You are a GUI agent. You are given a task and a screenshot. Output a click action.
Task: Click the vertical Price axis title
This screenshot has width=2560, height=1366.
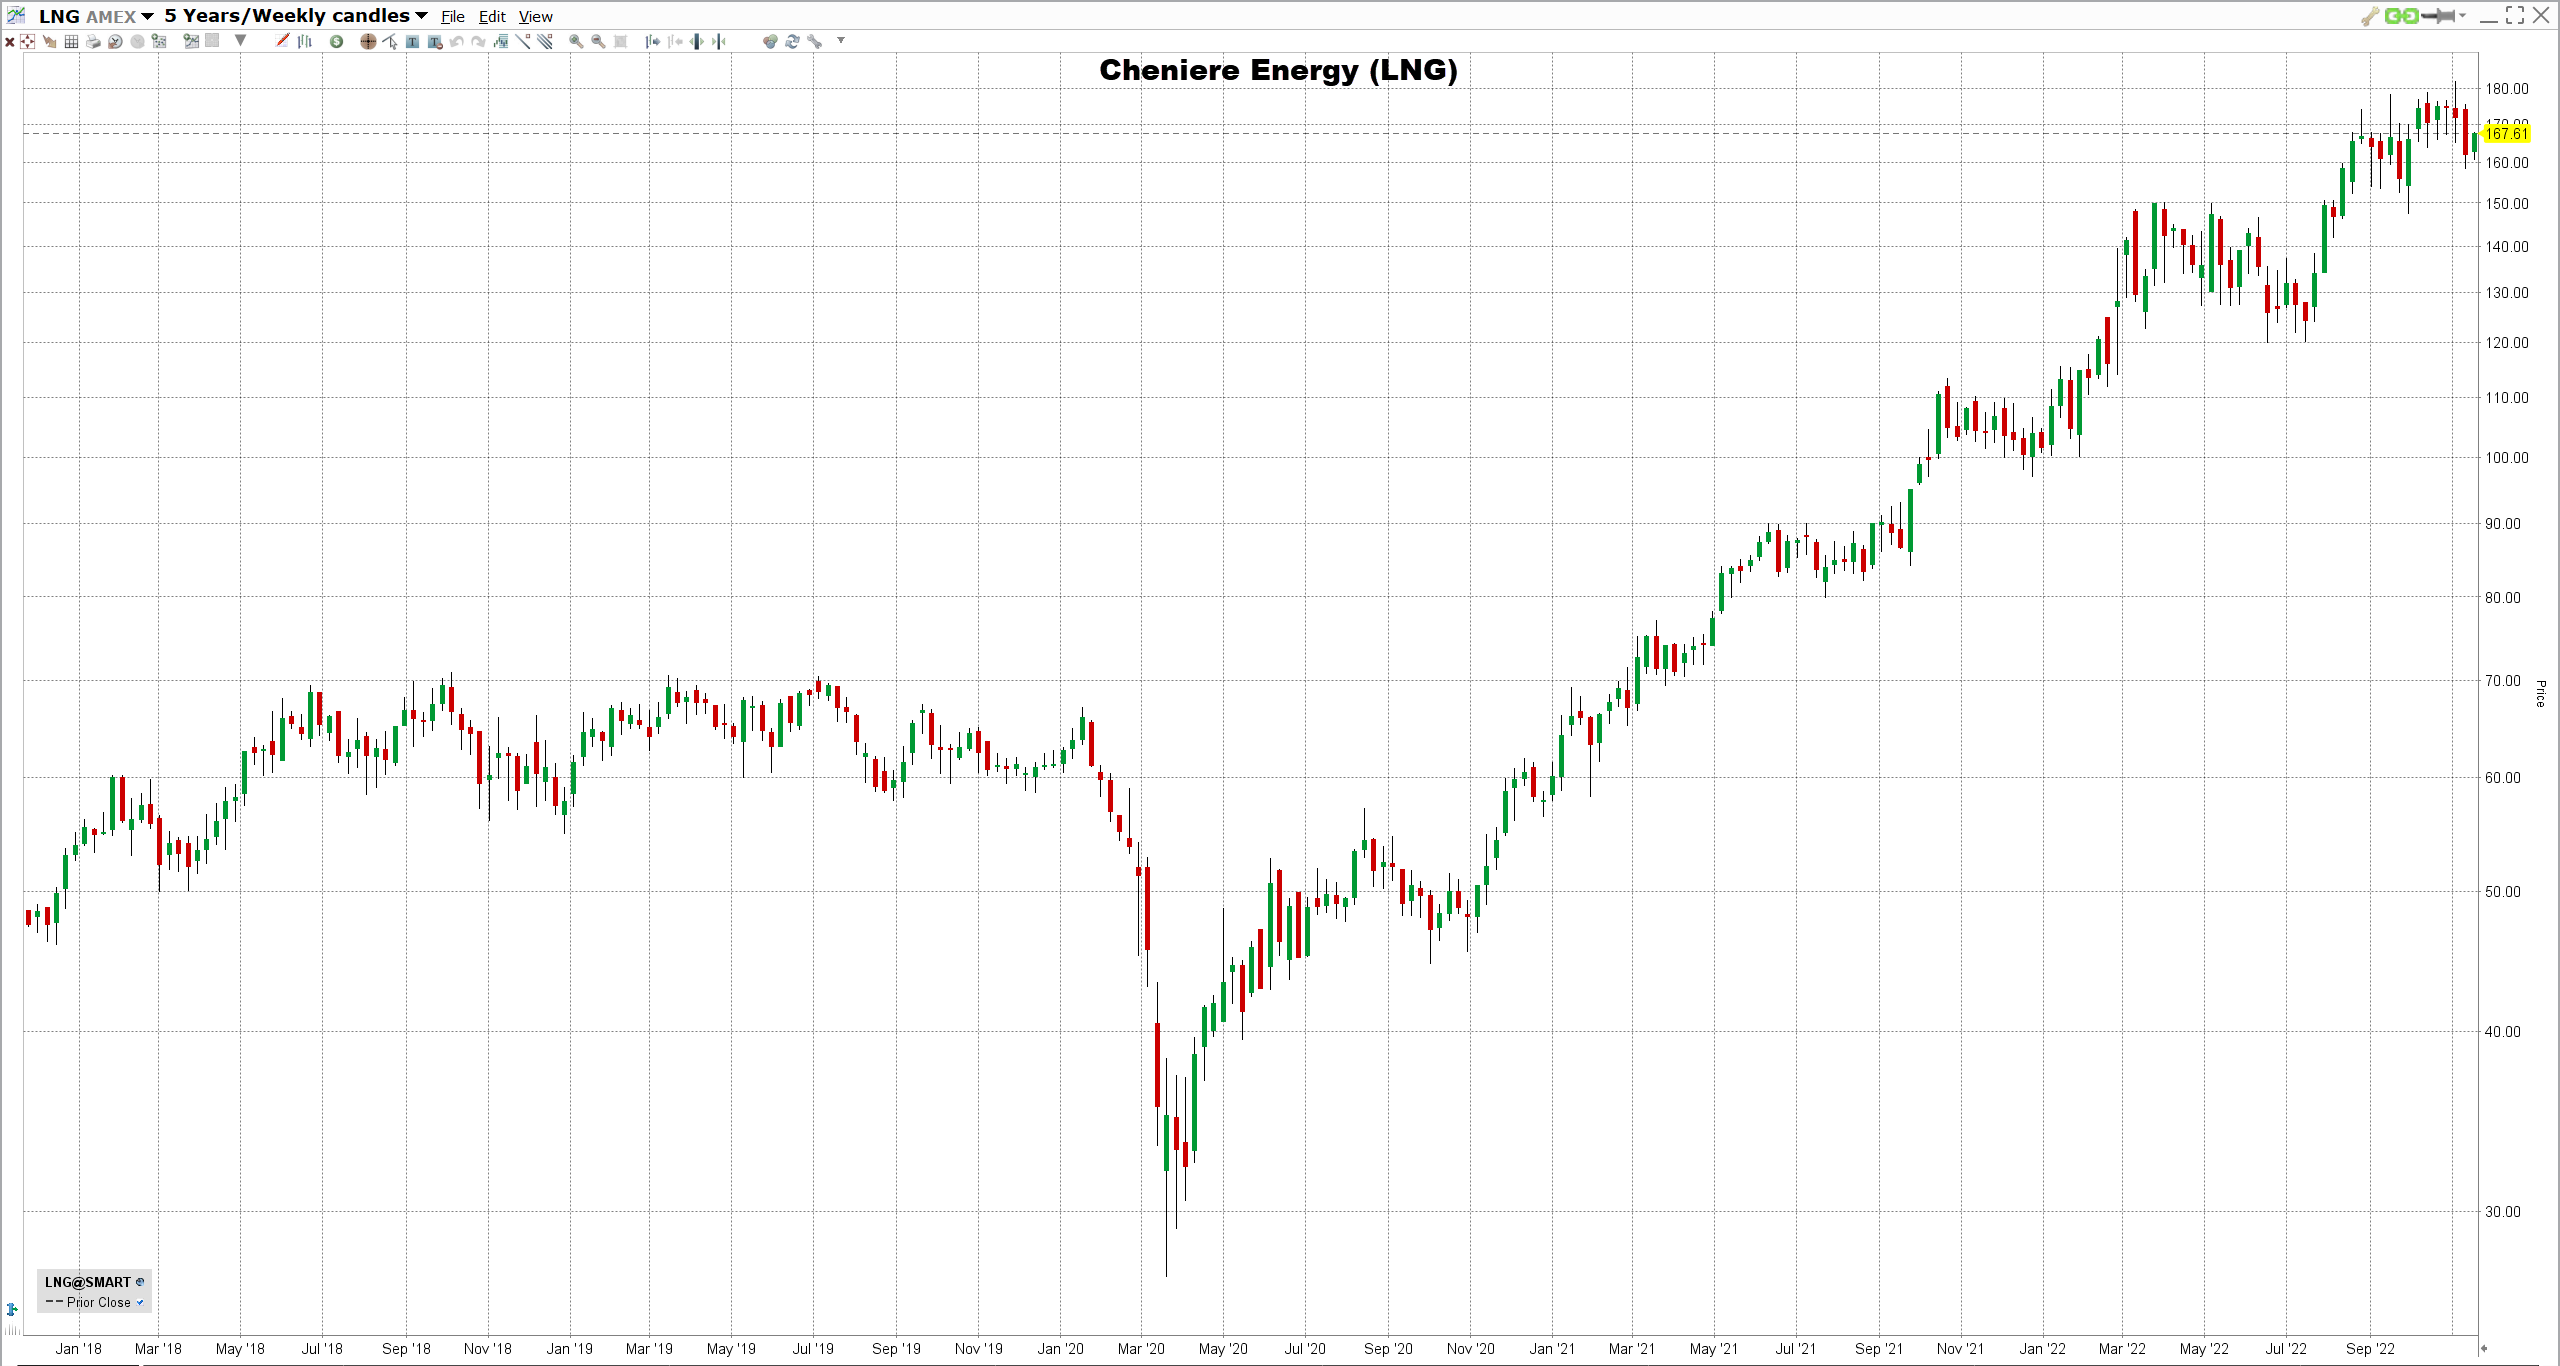2541,693
